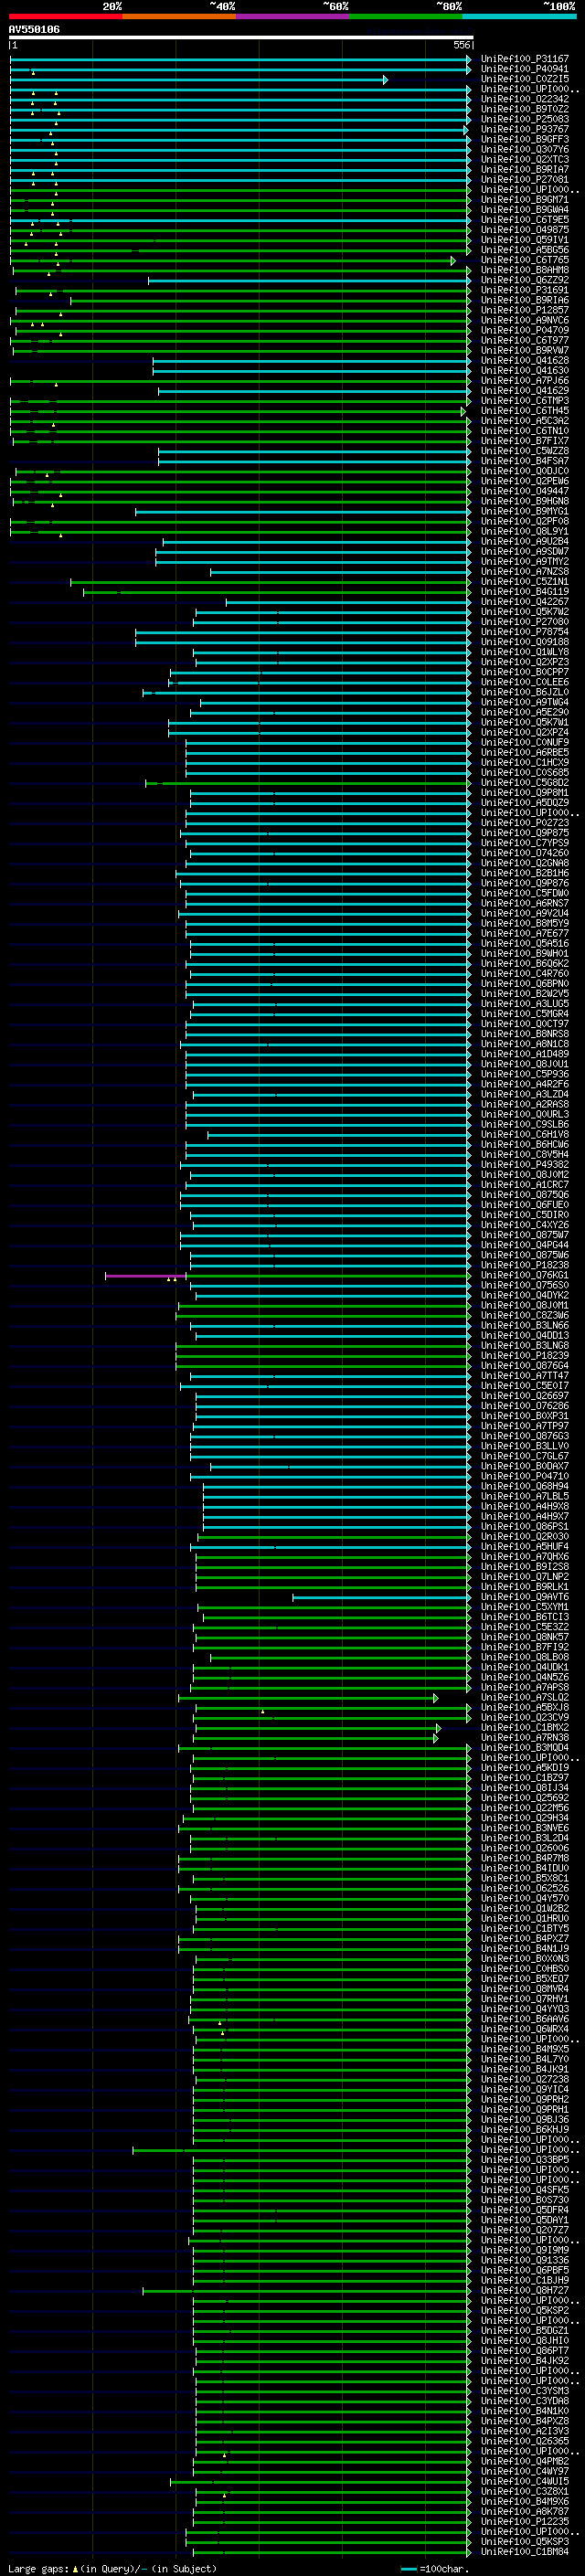Click the purple ~60% identity legend segment
The height and width of the screenshot is (2576, 585).
(293, 16)
